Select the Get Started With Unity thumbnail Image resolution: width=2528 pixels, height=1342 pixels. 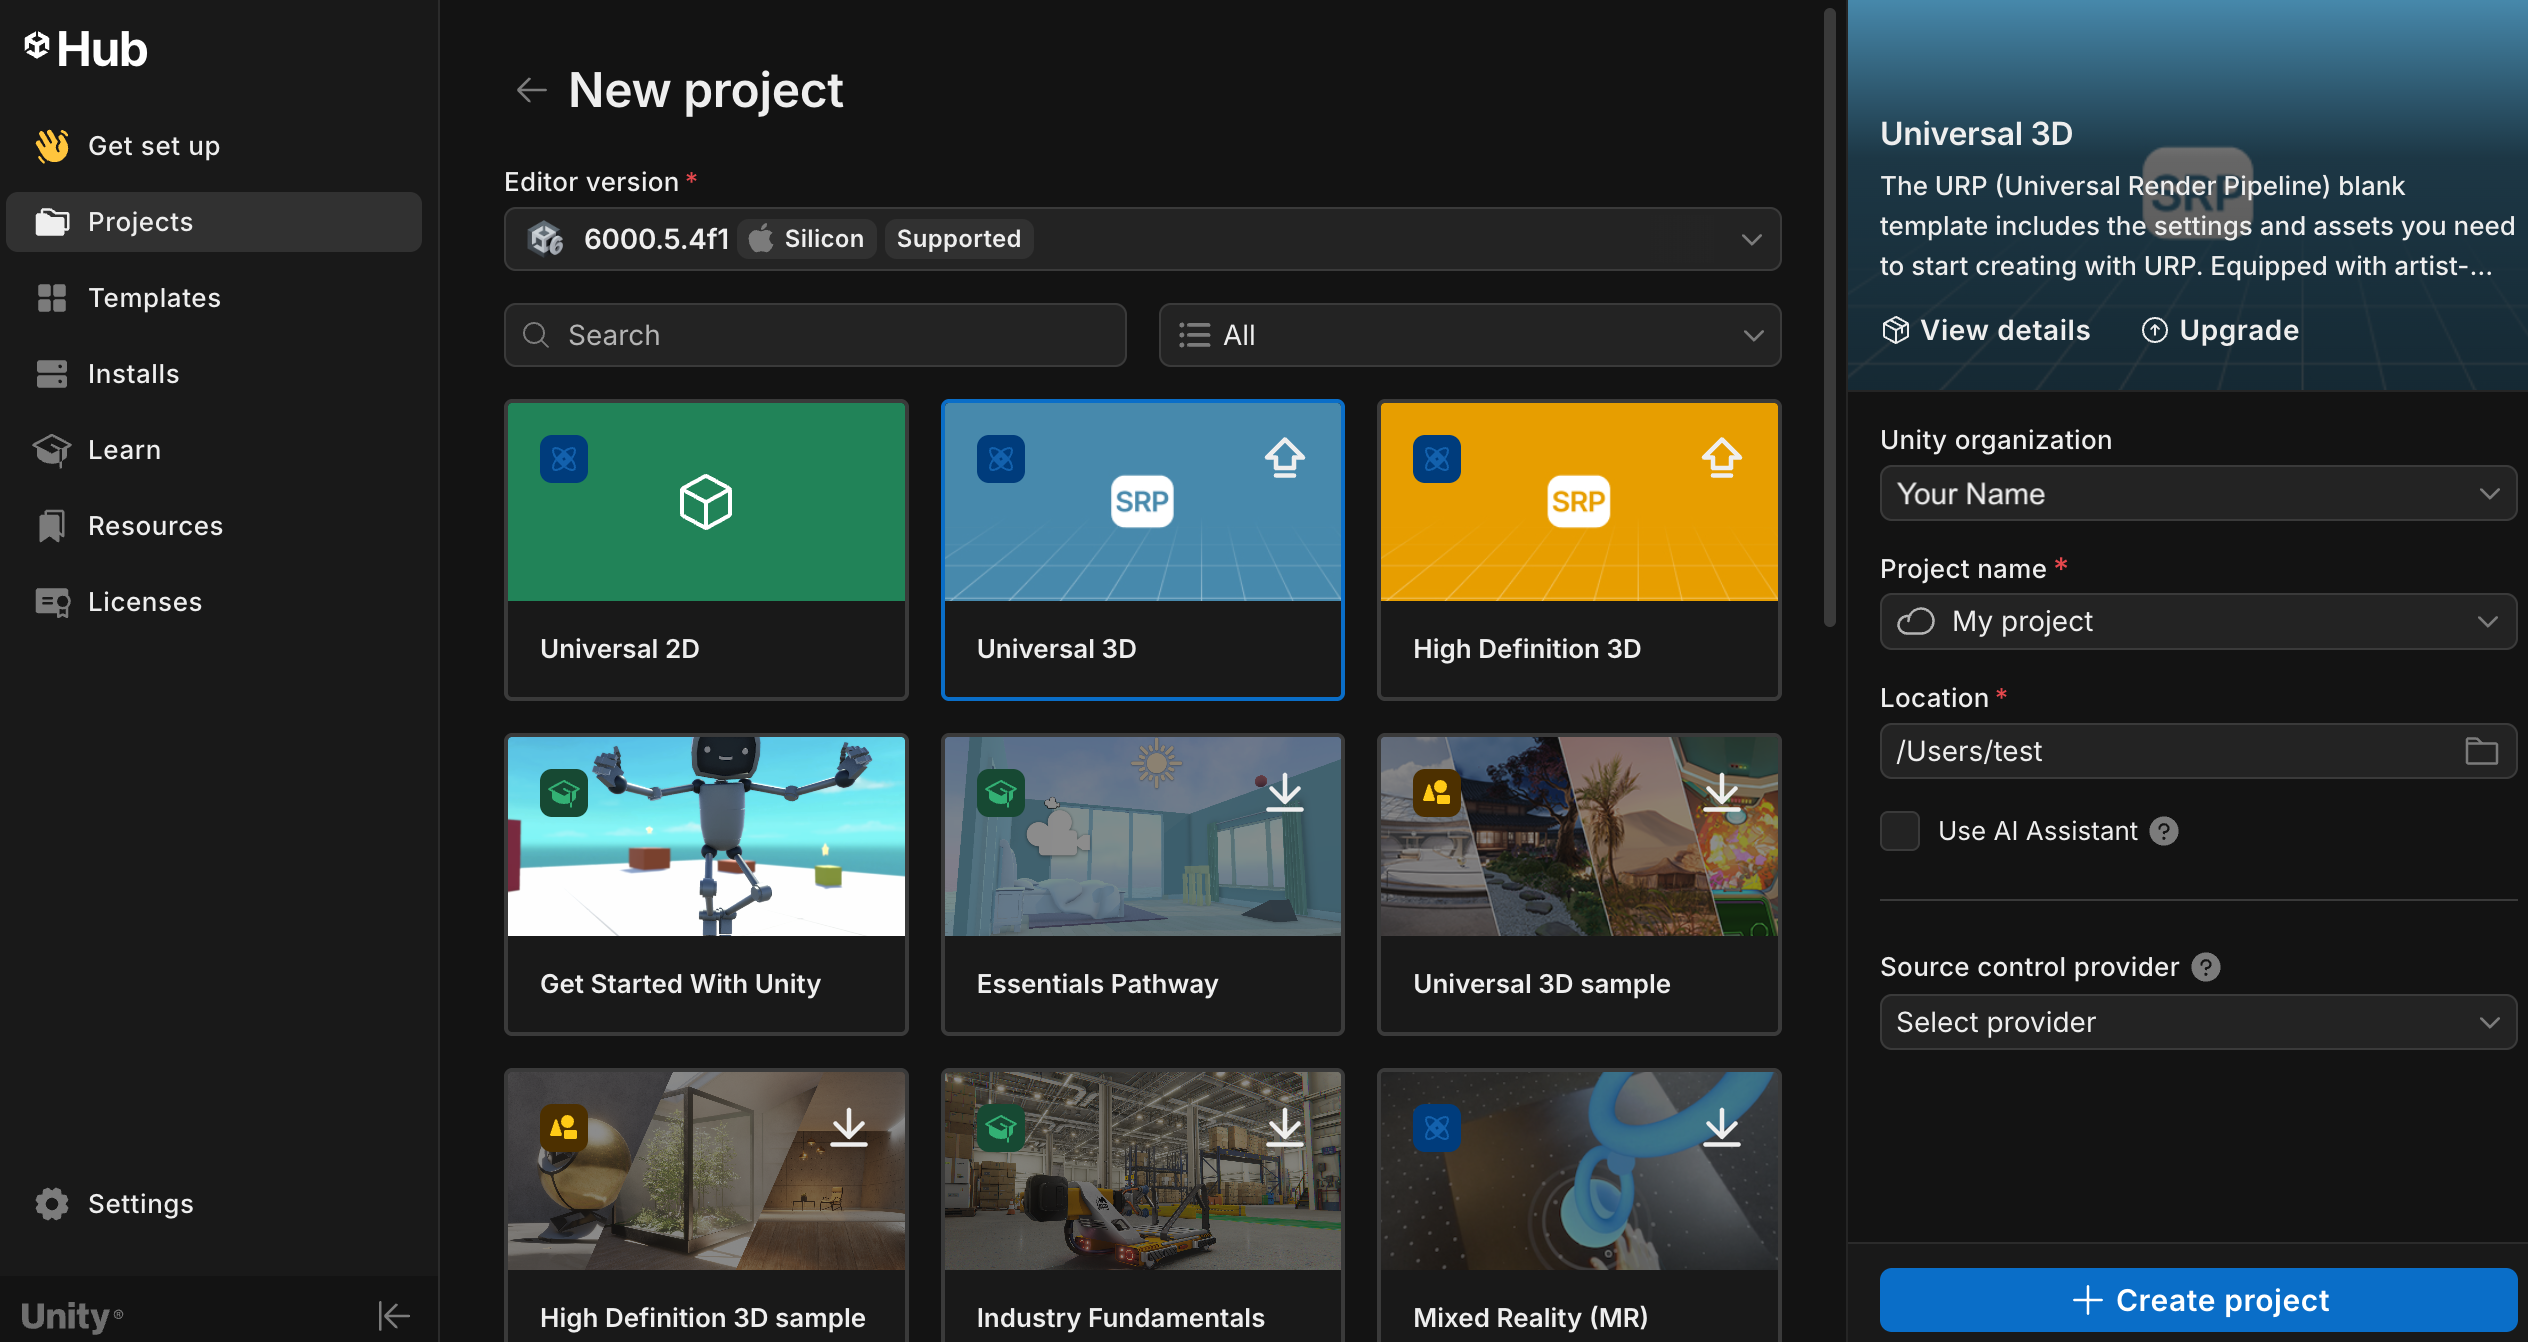pos(706,836)
